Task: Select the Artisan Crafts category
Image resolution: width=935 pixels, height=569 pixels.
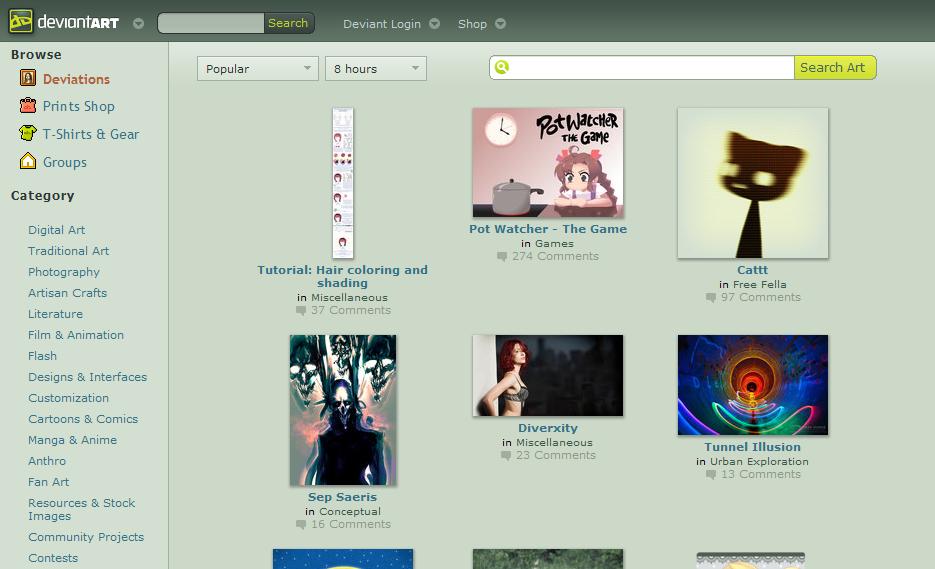Action: pyautogui.click(x=67, y=293)
